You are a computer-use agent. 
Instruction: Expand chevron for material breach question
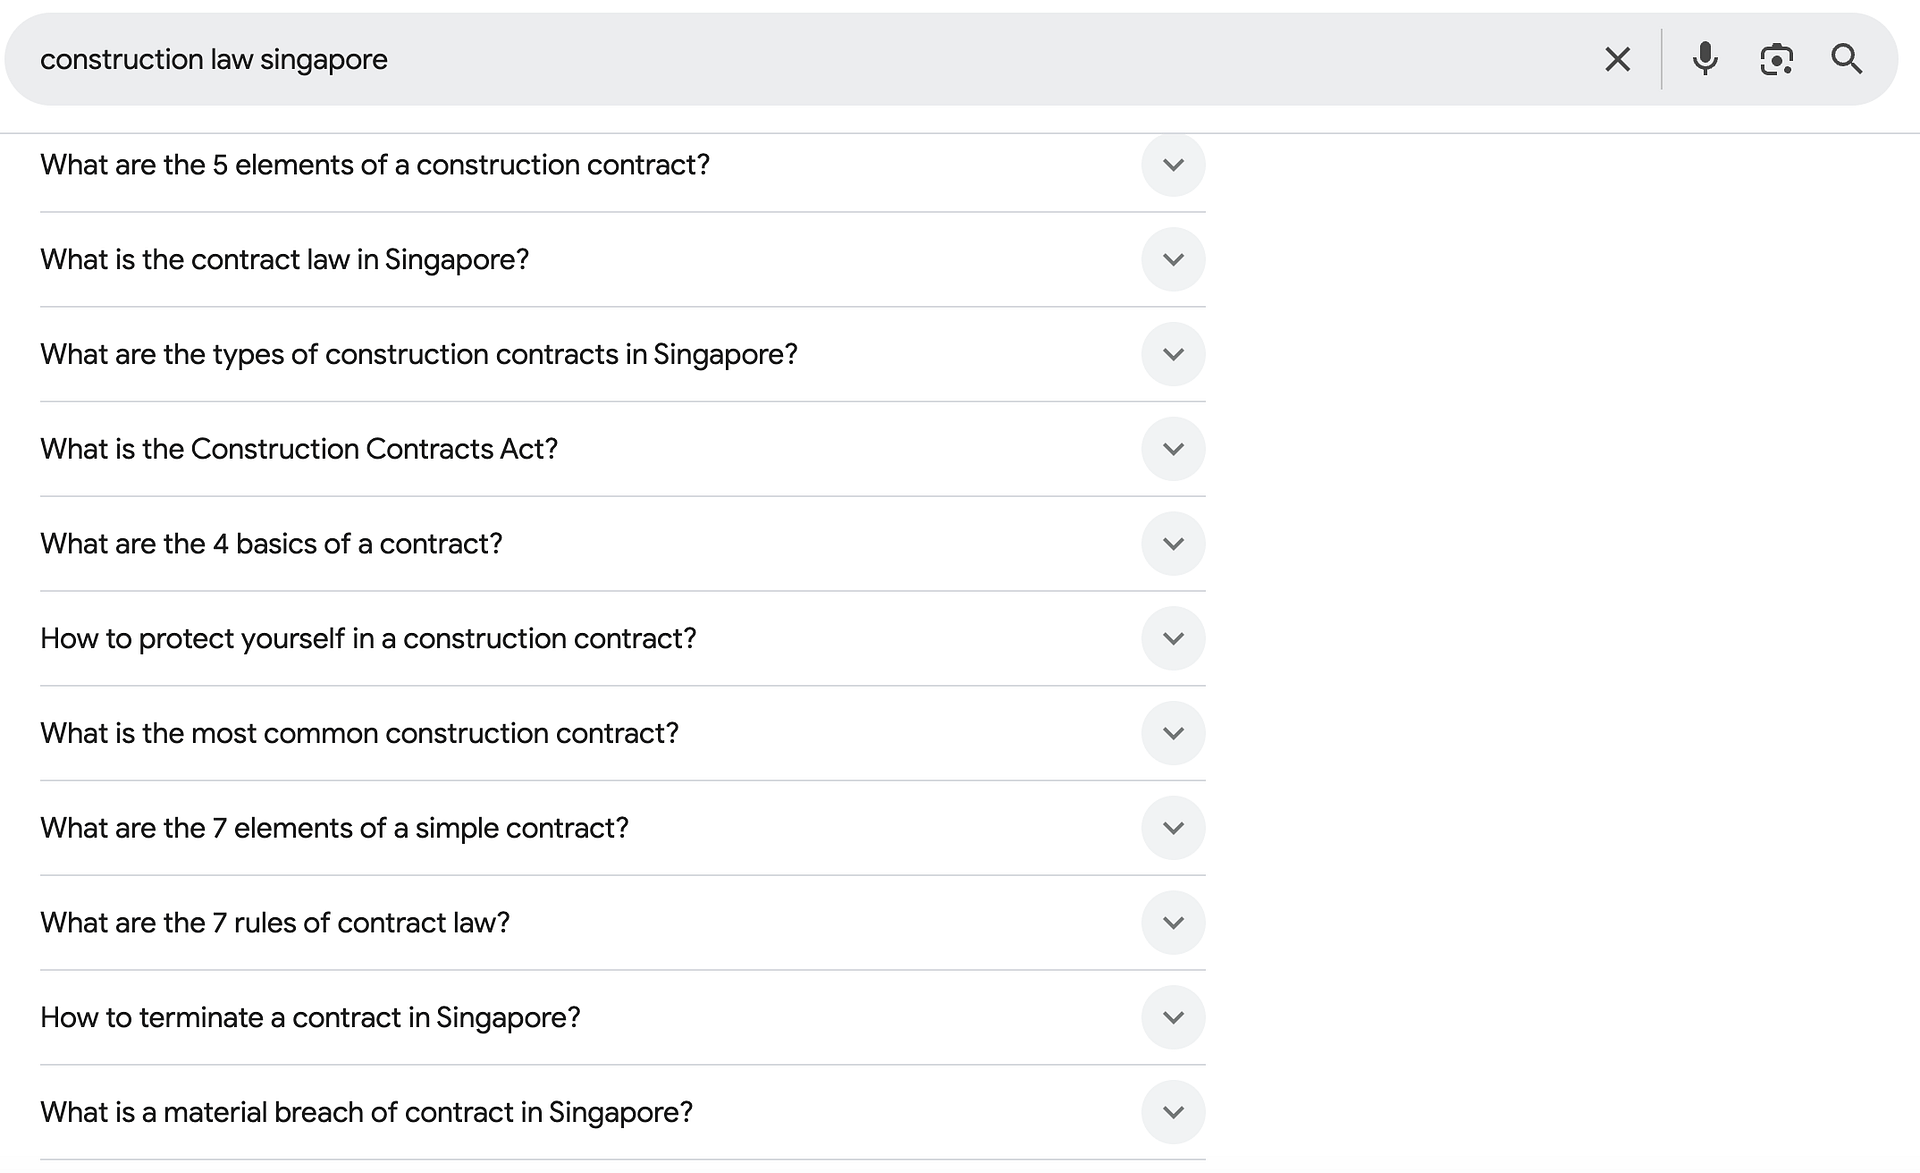pyautogui.click(x=1173, y=1113)
